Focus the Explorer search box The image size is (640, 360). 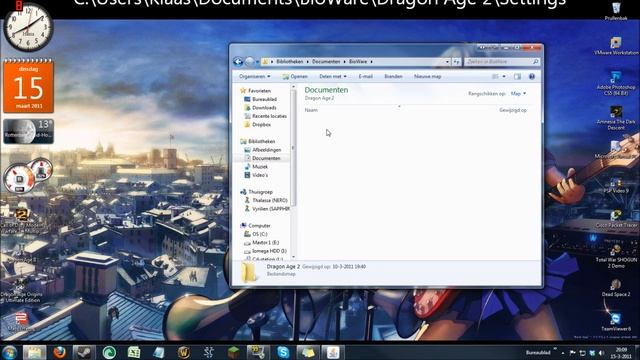tap(502, 62)
